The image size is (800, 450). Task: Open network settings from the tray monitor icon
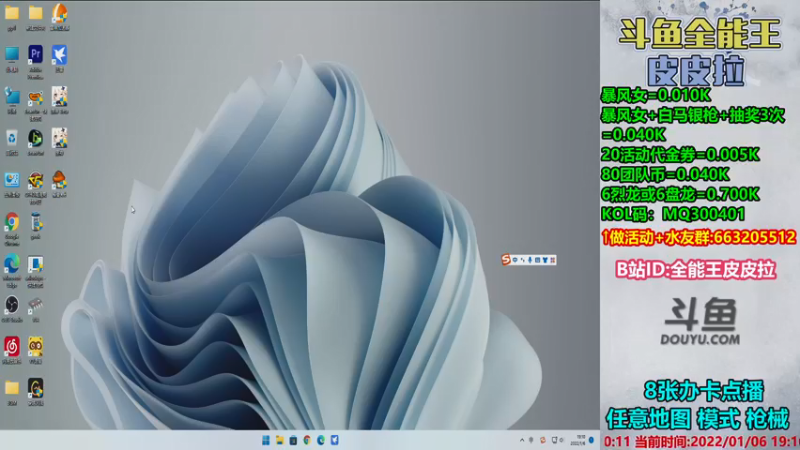554,440
